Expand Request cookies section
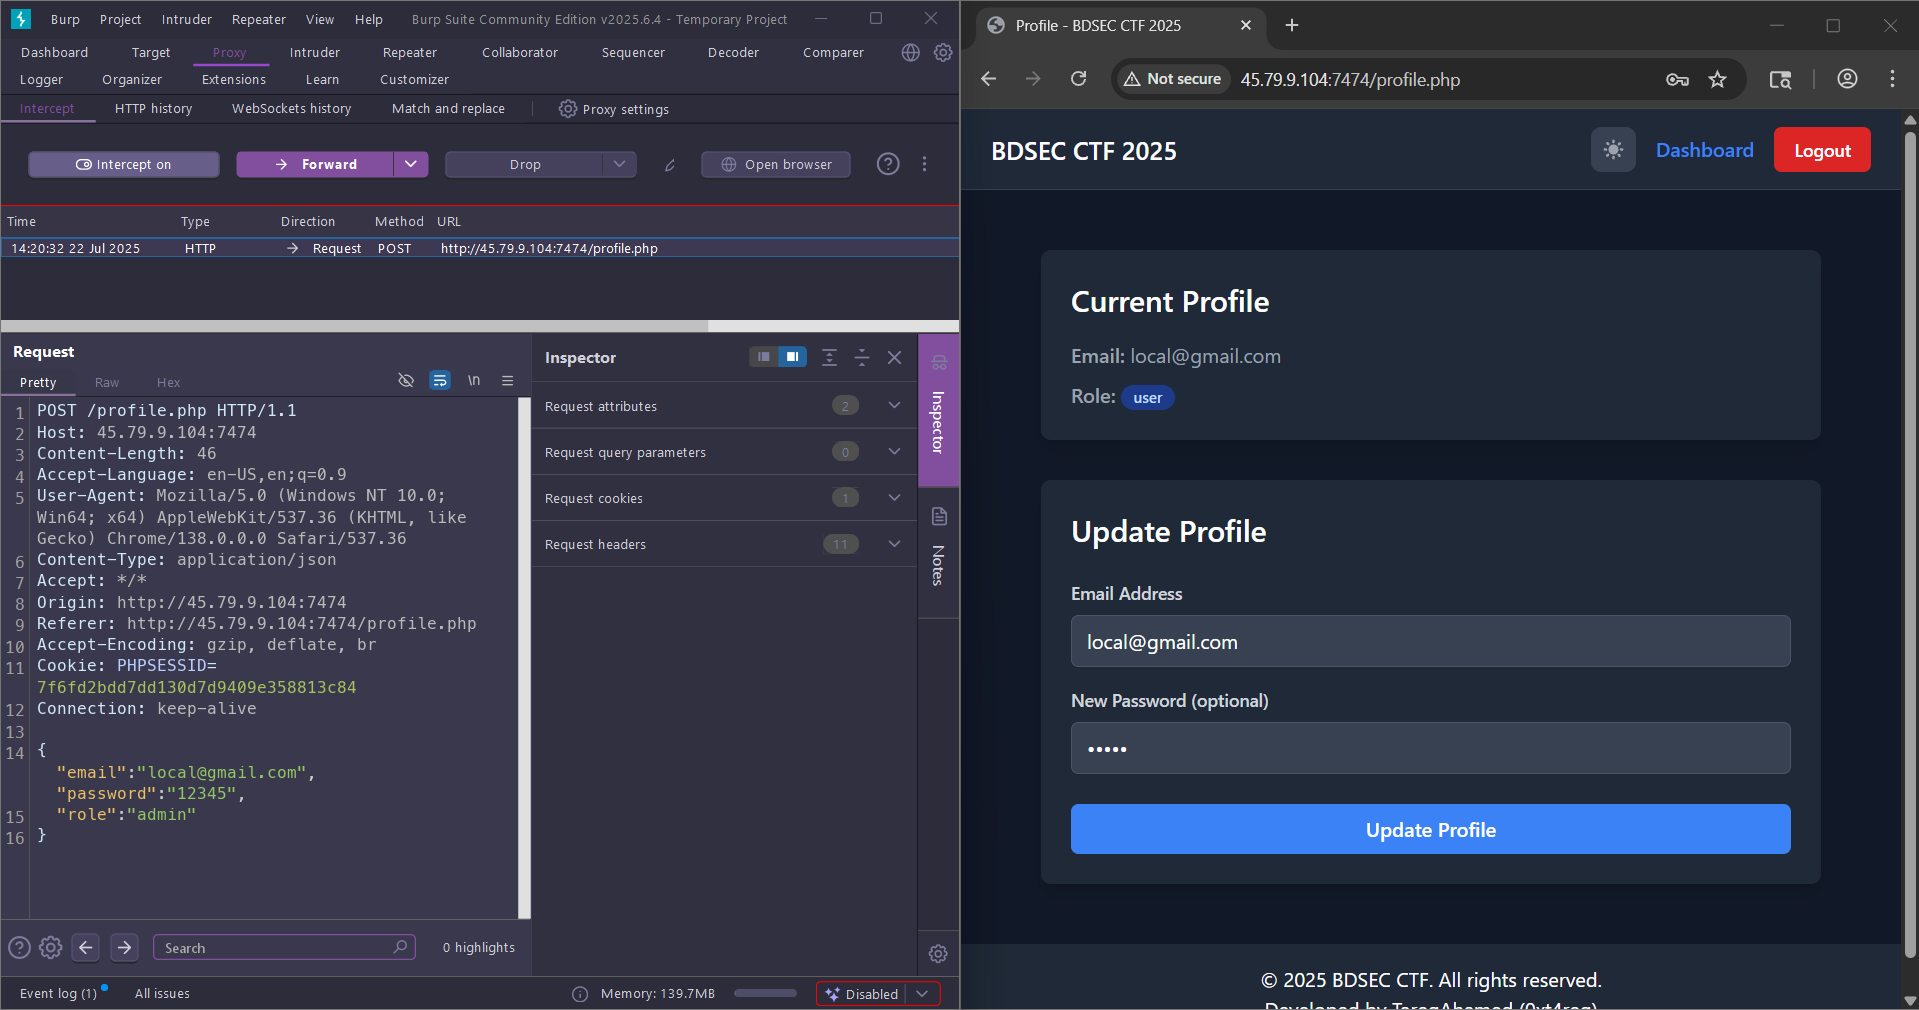Image resolution: width=1919 pixels, height=1010 pixels. click(x=894, y=497)
